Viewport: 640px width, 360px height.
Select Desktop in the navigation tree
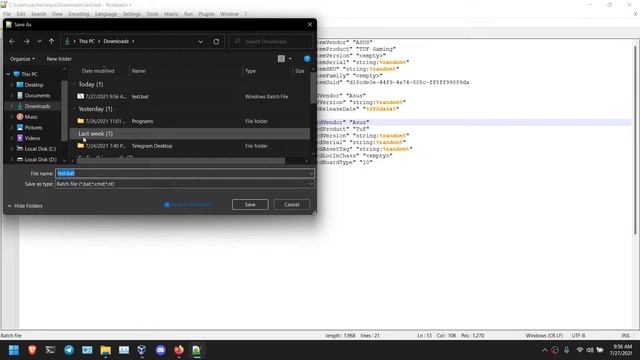click(x=34, y=85)
